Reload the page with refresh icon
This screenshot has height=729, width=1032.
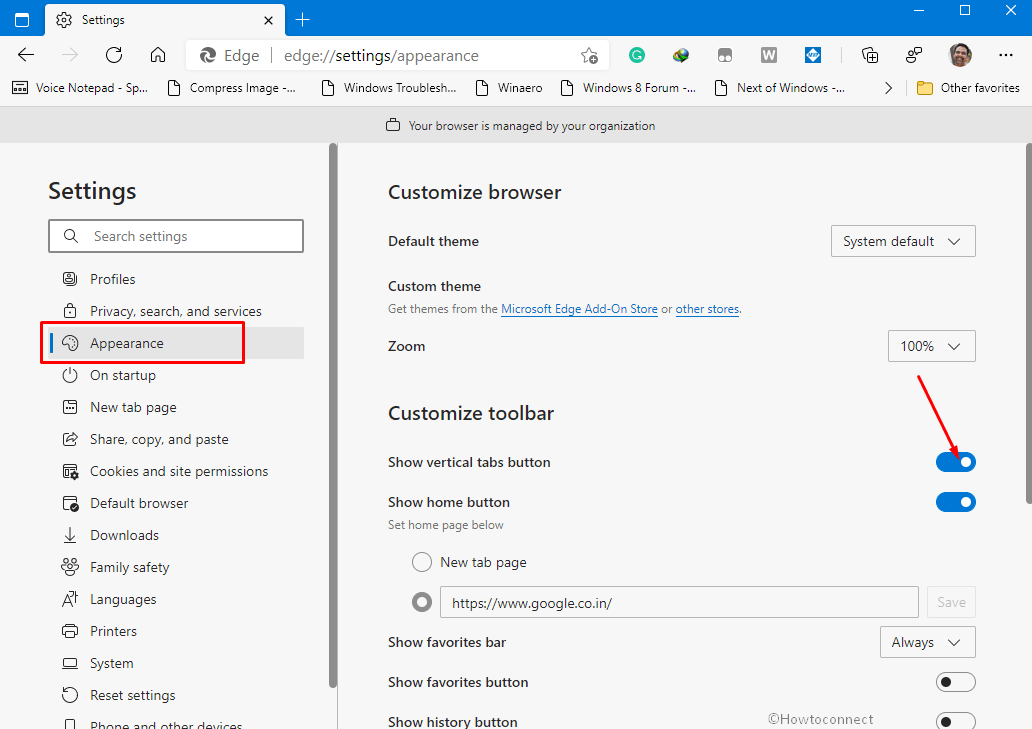[114, 55]
